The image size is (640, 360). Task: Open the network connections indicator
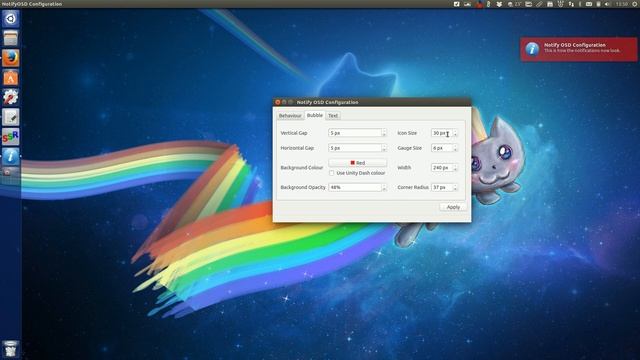(x=571, y=4)
